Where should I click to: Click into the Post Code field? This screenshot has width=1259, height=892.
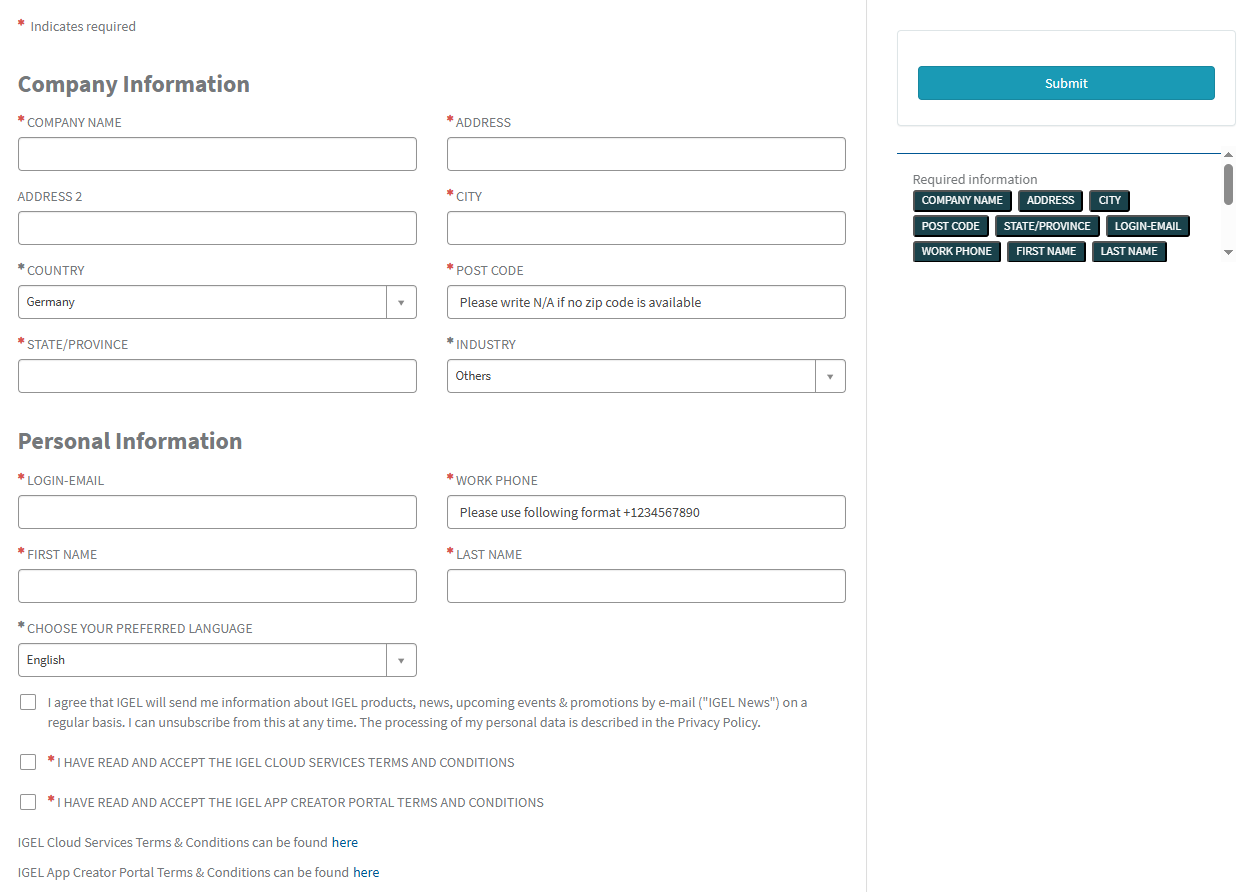click(x=645, y=302)
